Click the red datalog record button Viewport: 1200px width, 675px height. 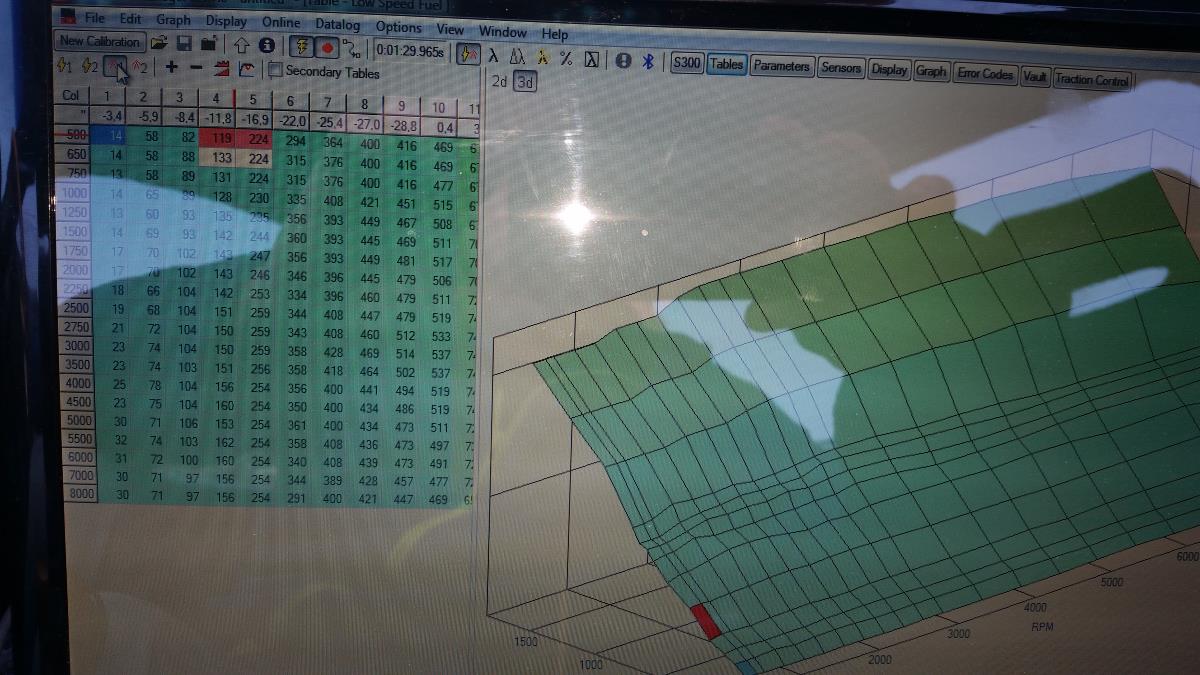pos(326,48)
